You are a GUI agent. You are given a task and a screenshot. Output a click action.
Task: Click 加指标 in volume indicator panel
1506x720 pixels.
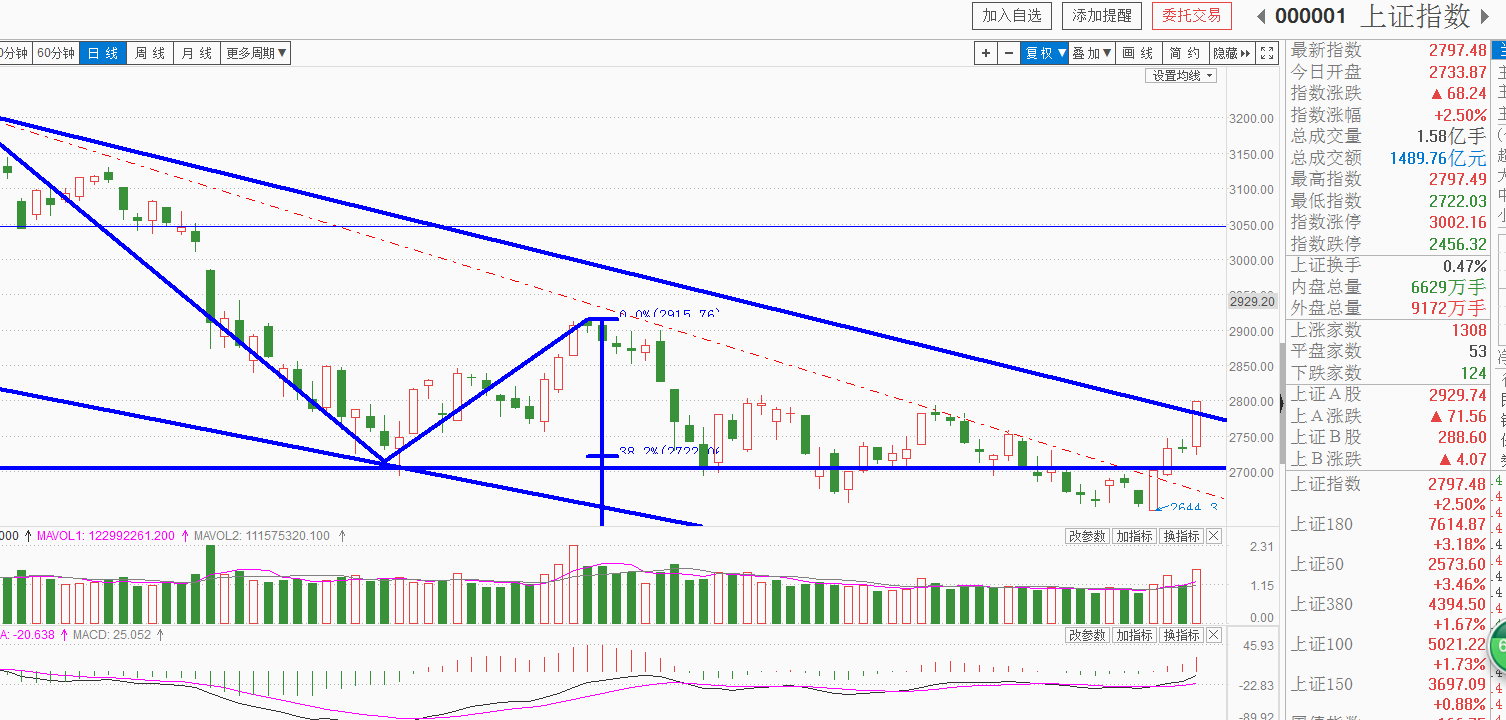pos(1135,536)
